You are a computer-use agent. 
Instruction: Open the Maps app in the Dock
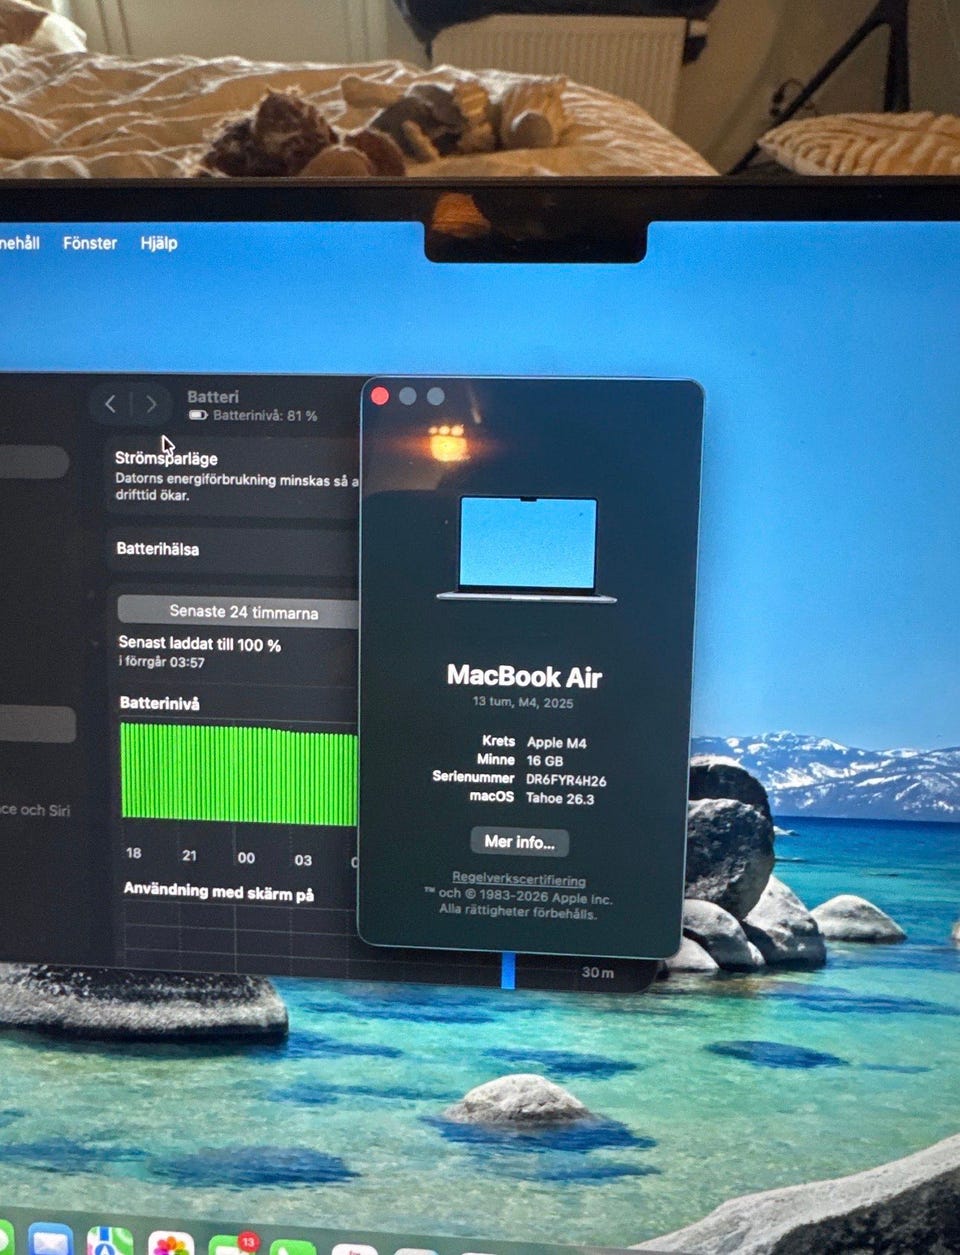point(110,1242)
